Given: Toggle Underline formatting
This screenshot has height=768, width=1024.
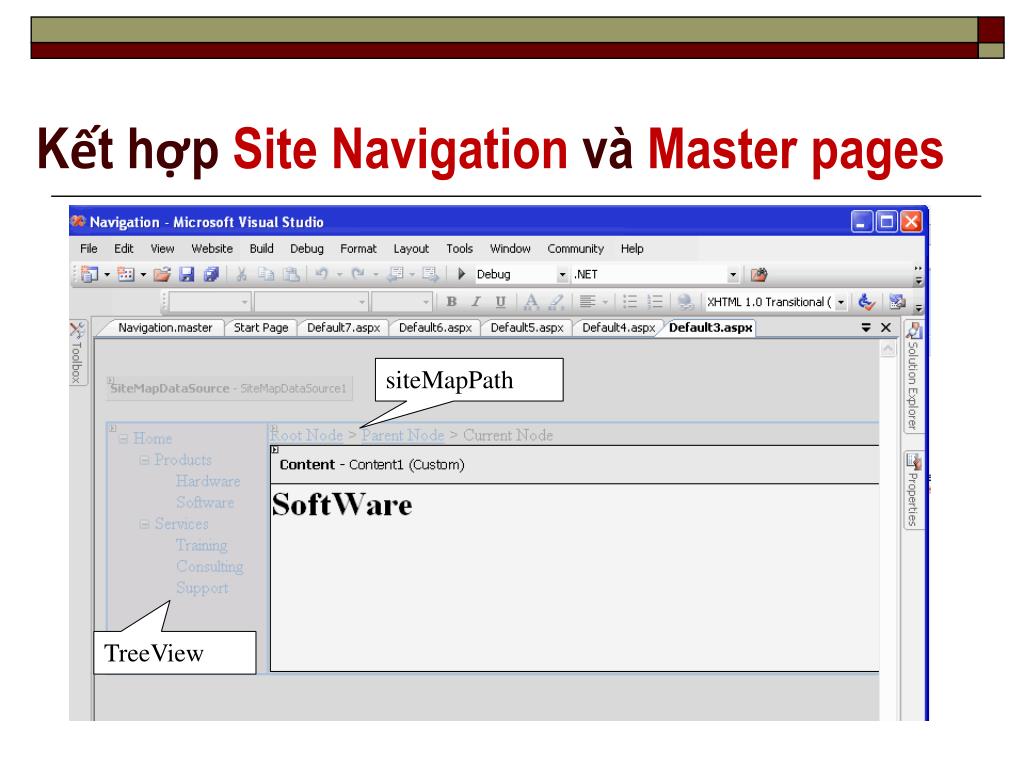Looking at the screenshot, I should [500, 302].
